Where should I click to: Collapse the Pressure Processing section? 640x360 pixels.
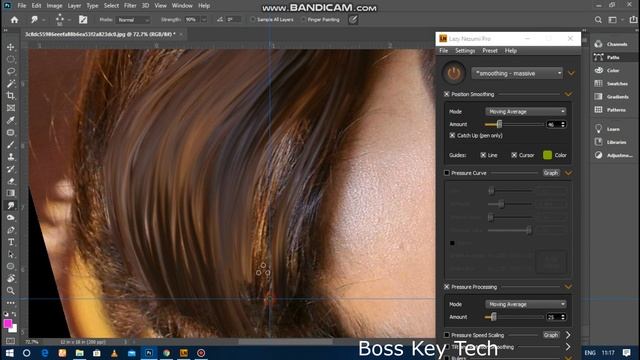point(568,287)
